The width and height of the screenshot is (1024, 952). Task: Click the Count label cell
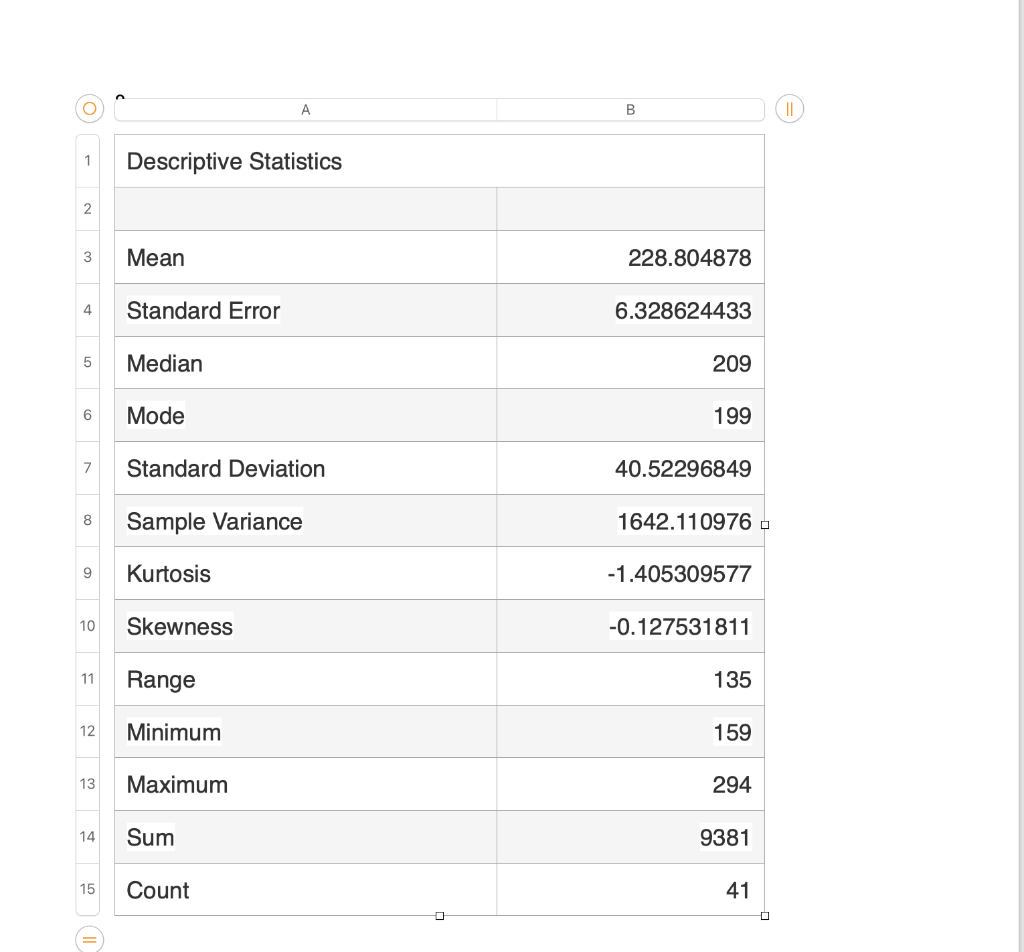(306, 890)
